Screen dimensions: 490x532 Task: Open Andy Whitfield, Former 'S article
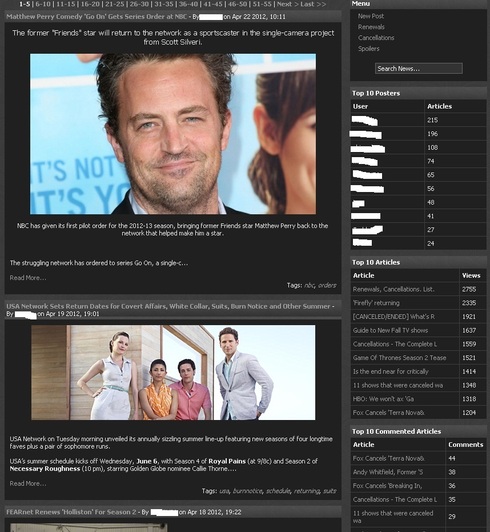388,472
